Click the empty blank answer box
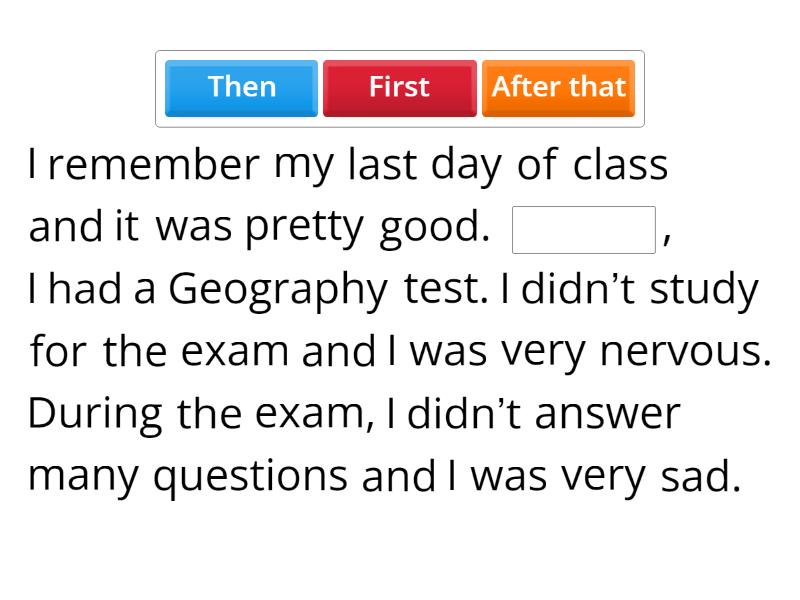The height and width of the screenshot is (600, 800). 583,230
